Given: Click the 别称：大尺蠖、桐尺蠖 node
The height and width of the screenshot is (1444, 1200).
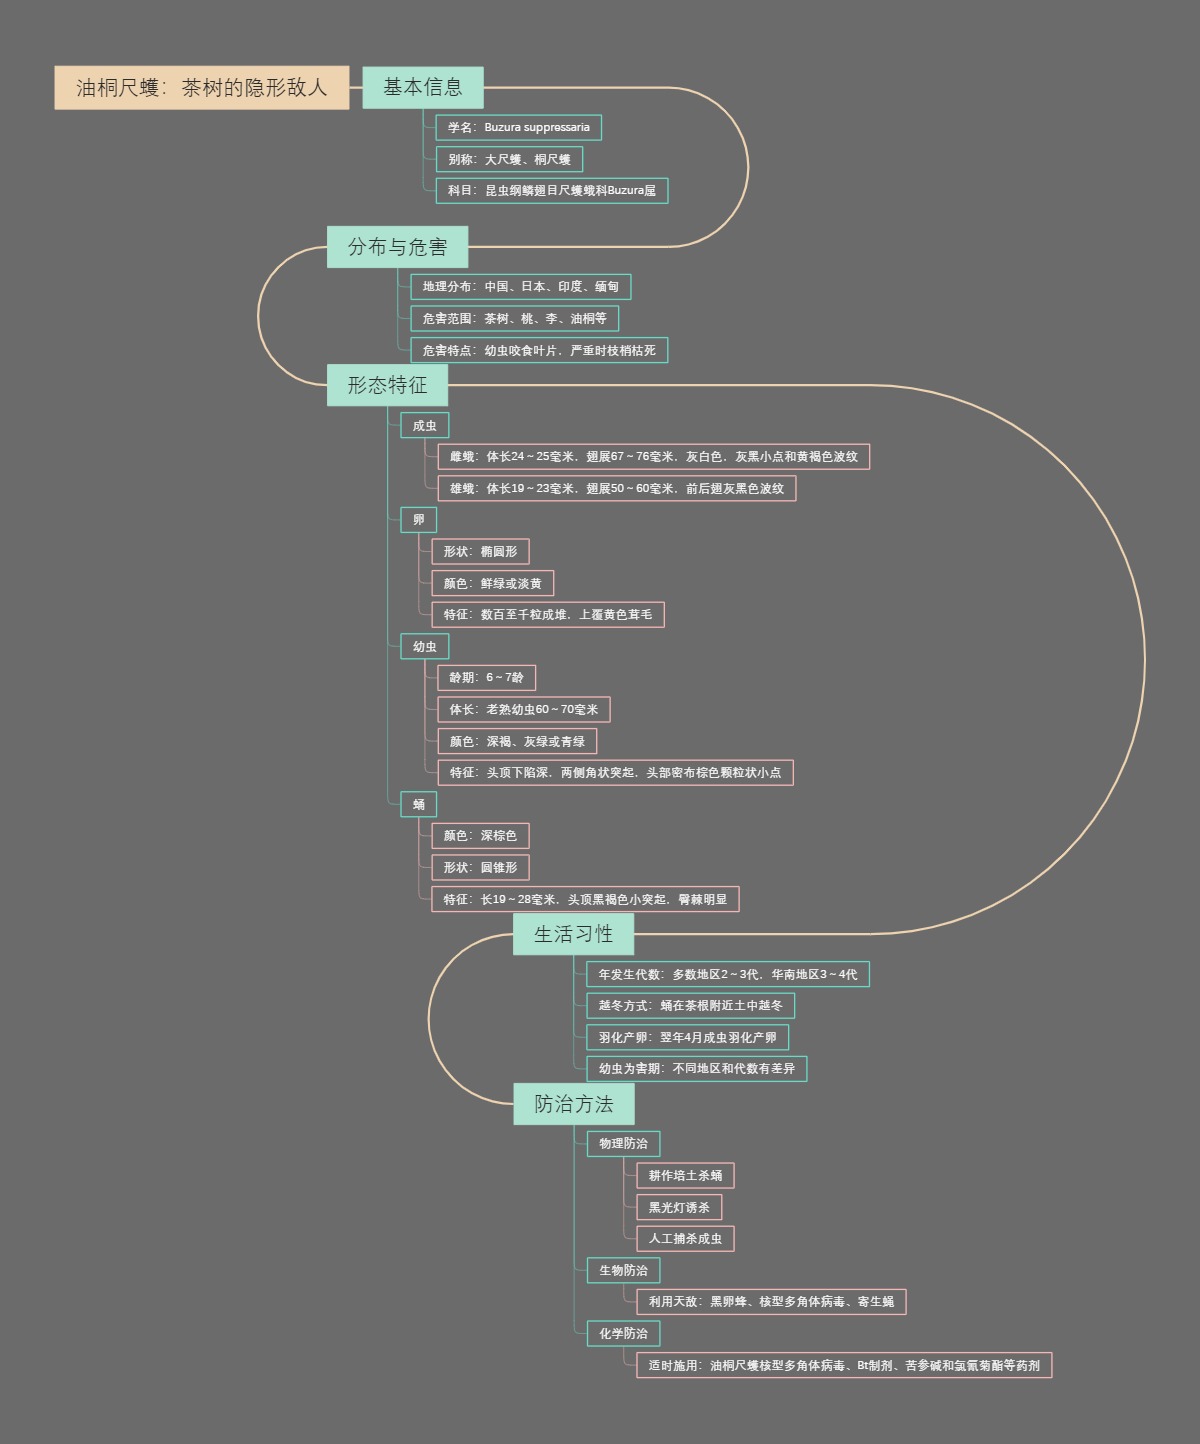Looking at the screenshot, I should pos(509,160).
